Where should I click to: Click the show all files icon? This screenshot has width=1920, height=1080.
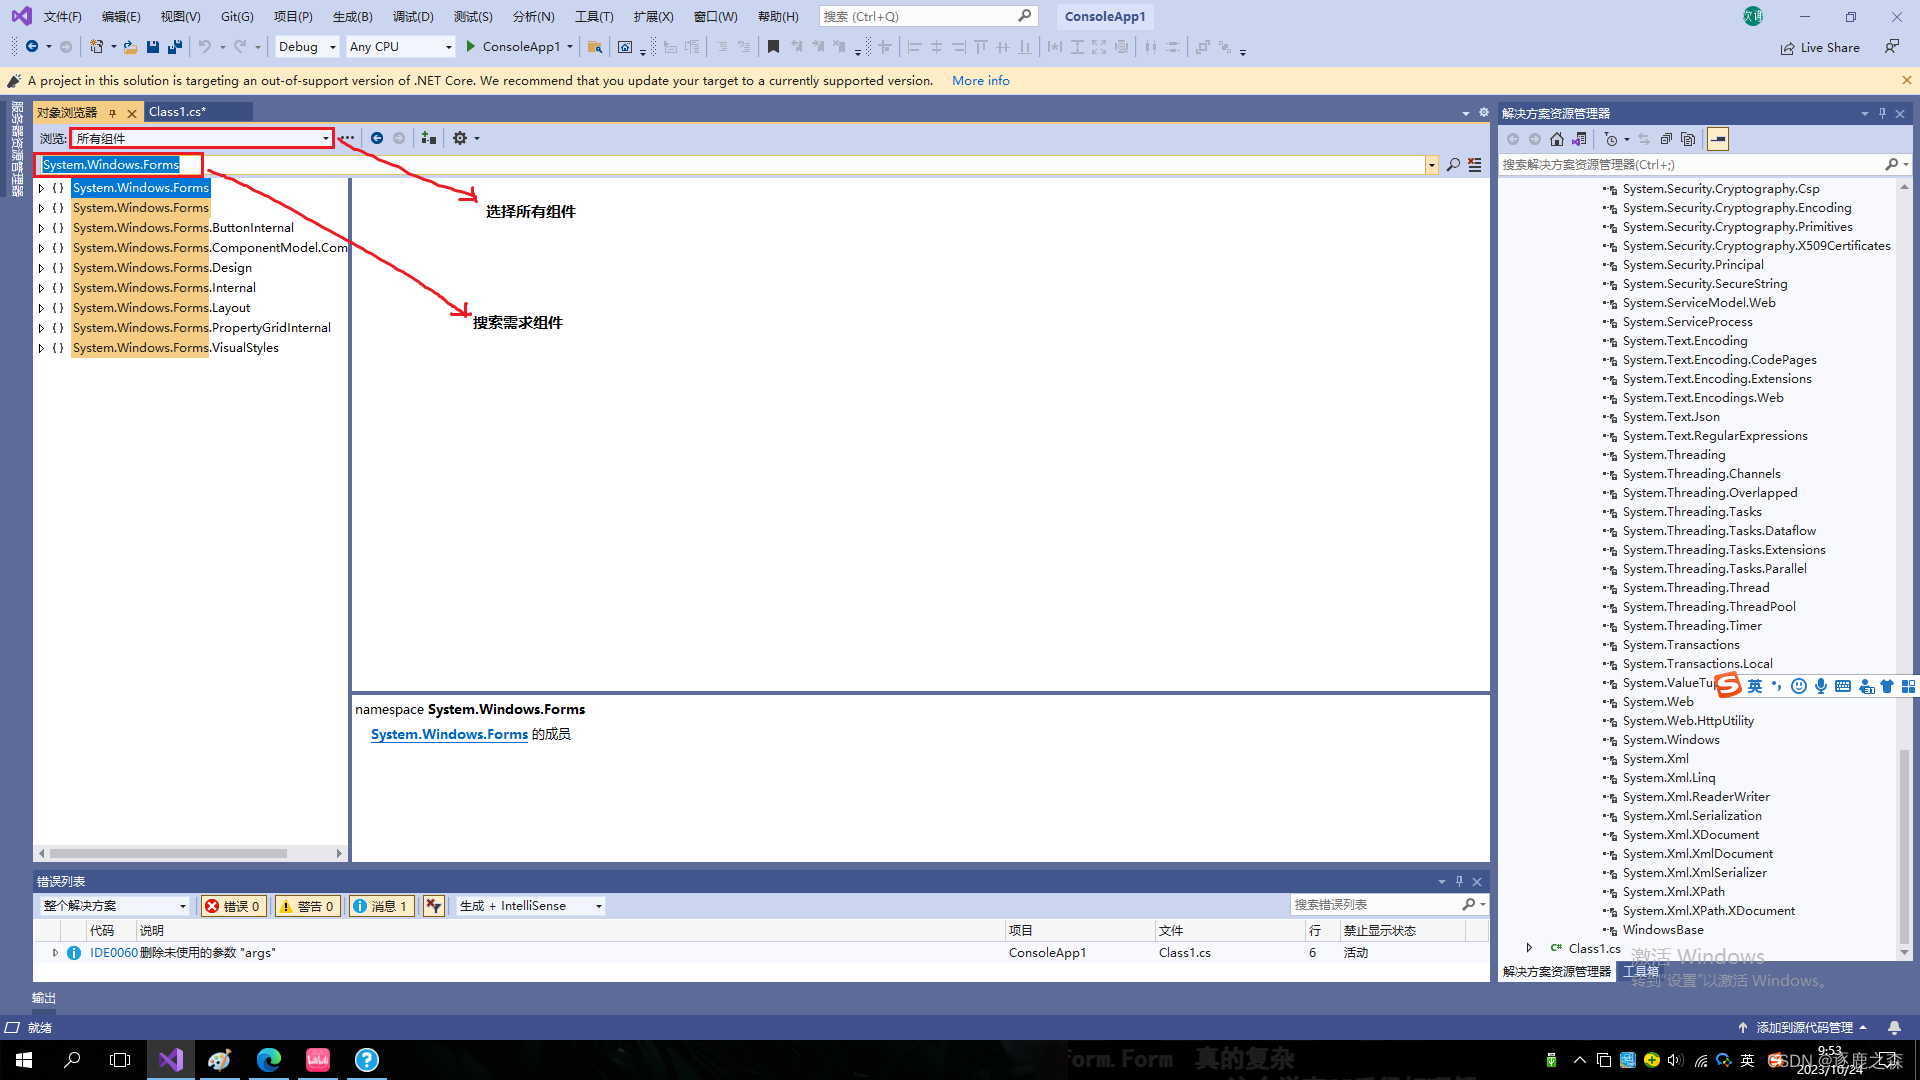(x=1688, y=139)
